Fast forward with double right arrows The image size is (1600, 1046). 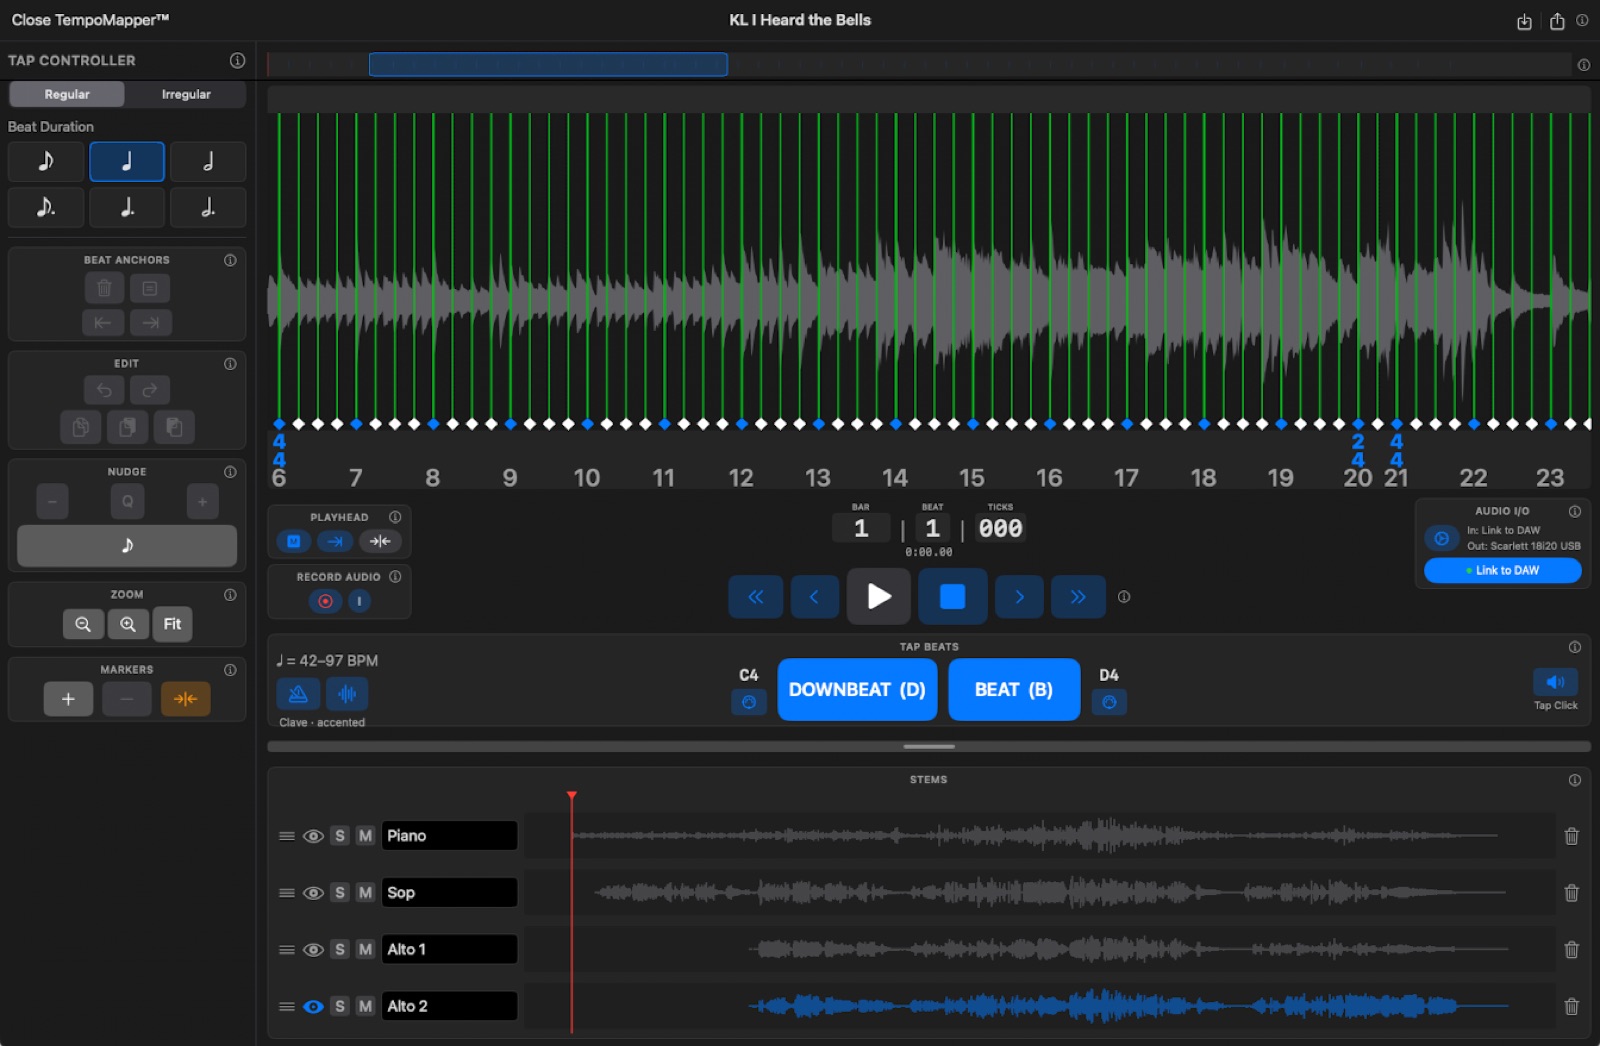click(x=1078, y=597)
